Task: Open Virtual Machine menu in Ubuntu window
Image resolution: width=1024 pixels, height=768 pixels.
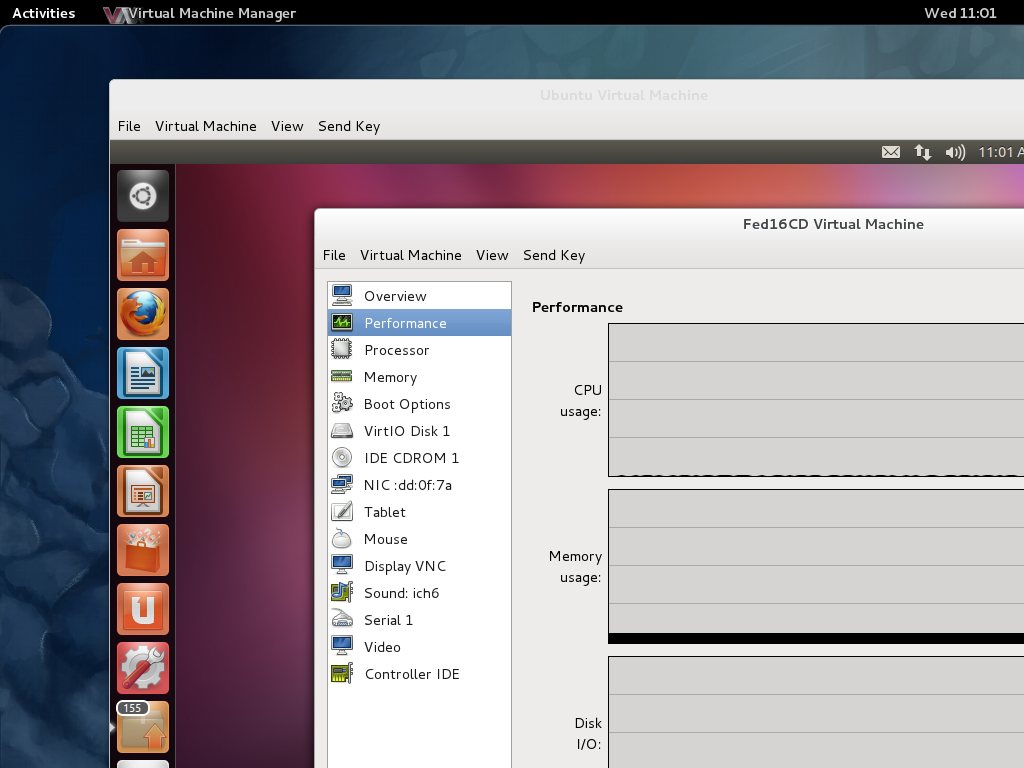Action: pos(206,126)
